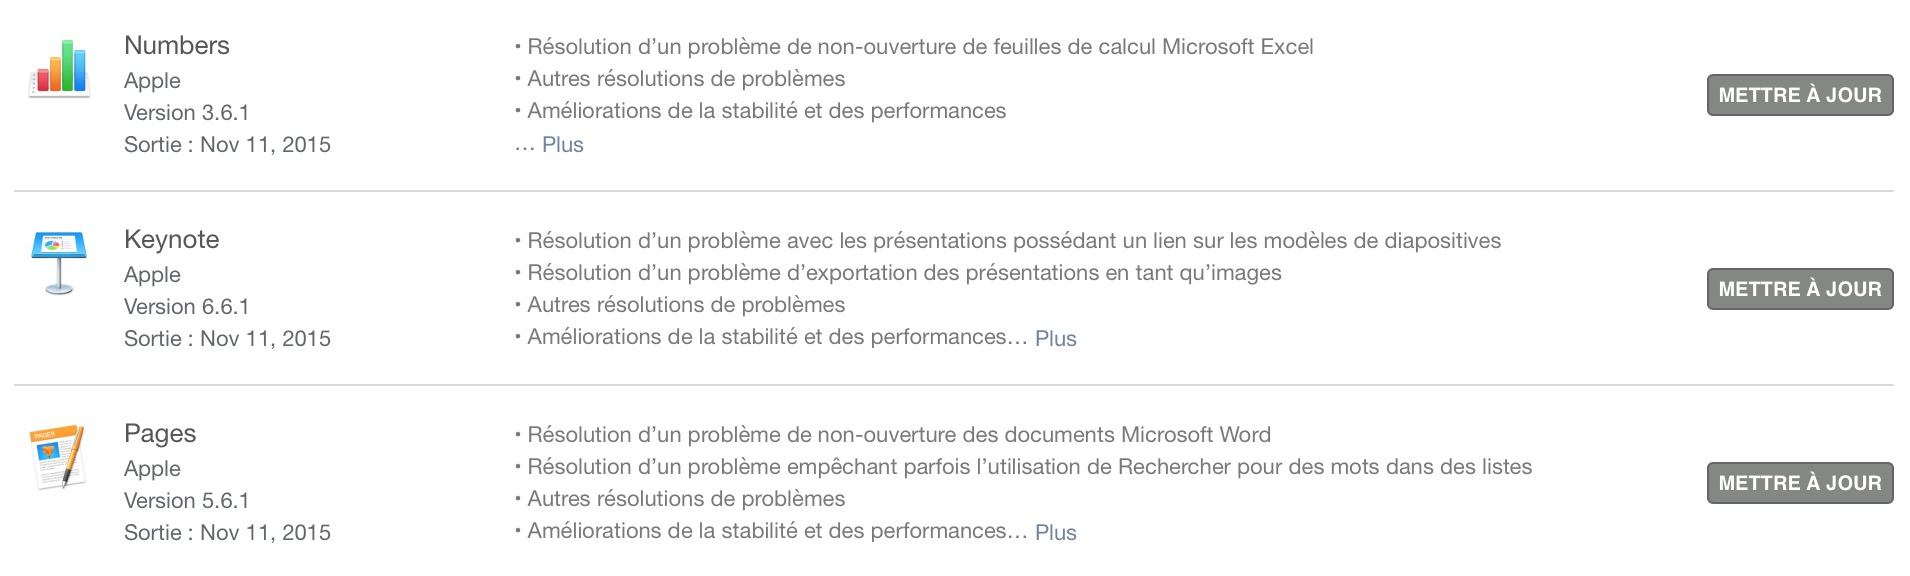Click Apple developer name under Keynote
The height and width of the screenshot is (576, 1910).
(152, 275)
